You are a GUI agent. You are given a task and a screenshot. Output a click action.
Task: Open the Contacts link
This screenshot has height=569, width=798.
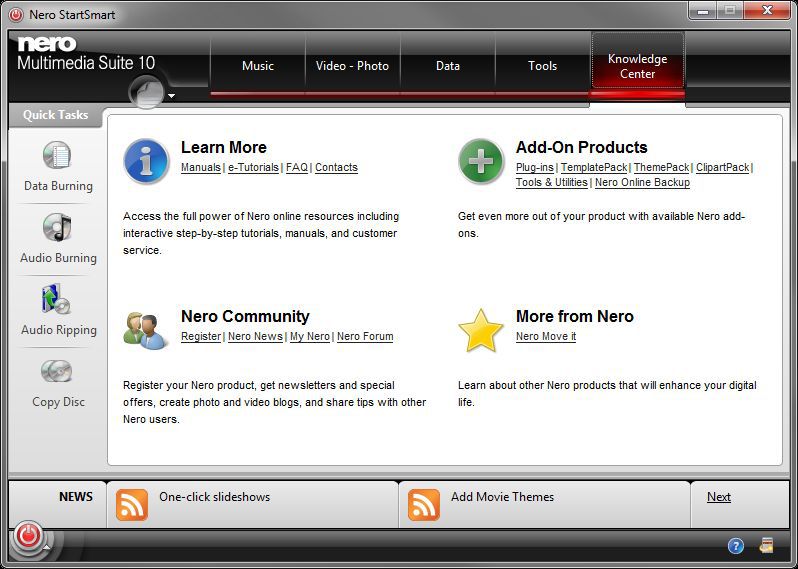click(336, 167)
